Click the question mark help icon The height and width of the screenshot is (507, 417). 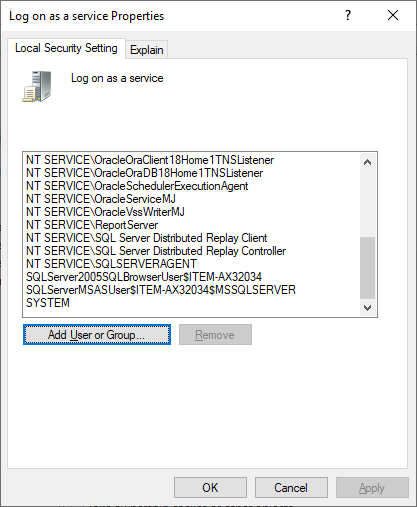pyautogui.click(x=348, y=15)
